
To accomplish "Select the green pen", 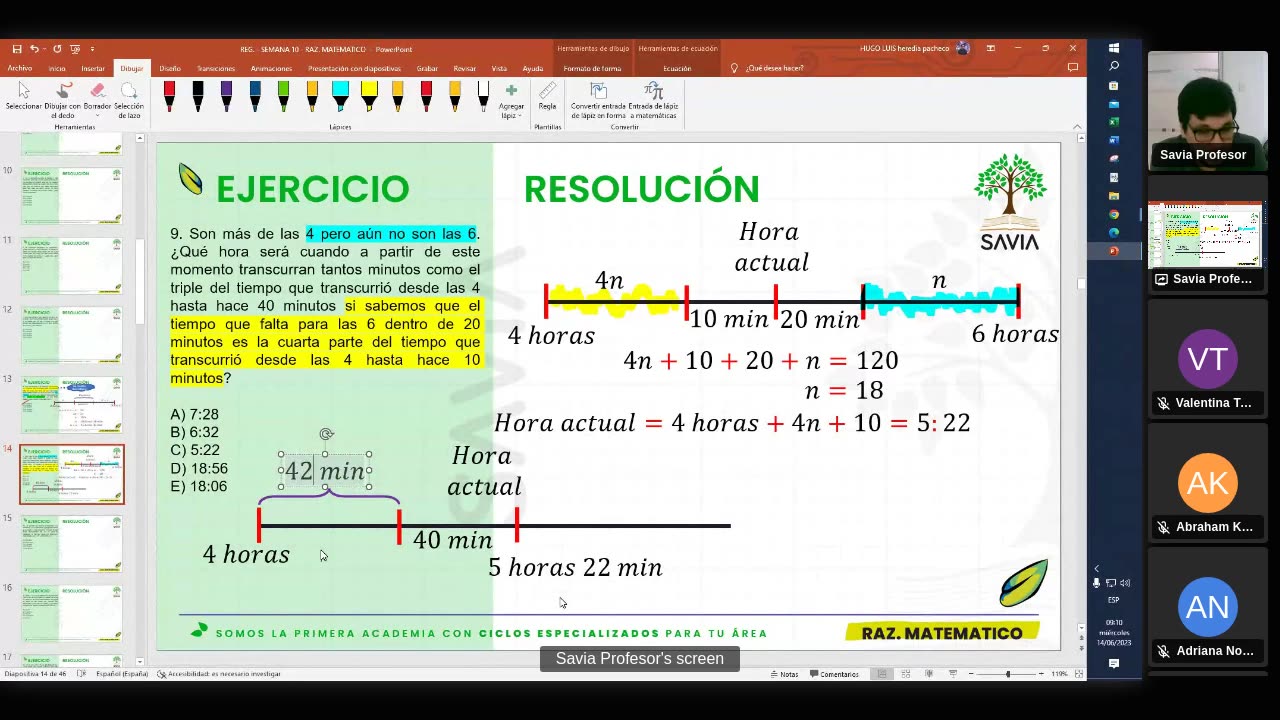I will [x=283, y=96].
